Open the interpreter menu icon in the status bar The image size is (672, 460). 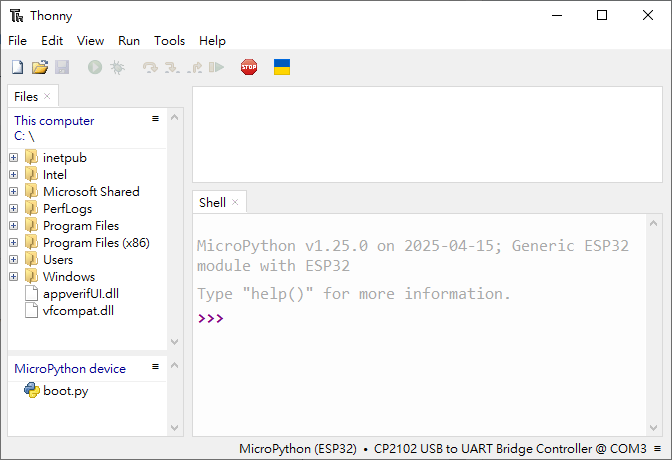coord(657,448)
